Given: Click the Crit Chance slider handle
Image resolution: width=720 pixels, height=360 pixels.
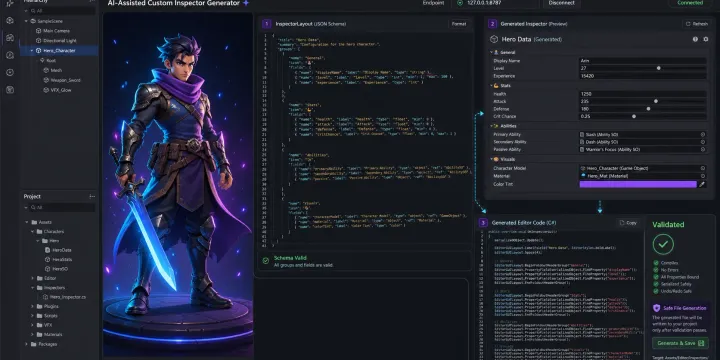Looking at the screenshot, I should [634, 116].
